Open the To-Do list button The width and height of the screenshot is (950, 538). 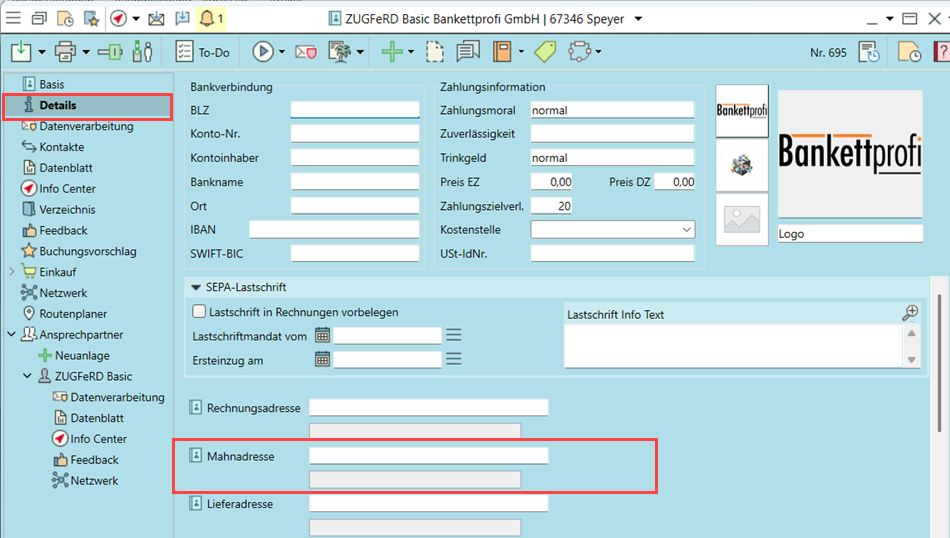200,51
